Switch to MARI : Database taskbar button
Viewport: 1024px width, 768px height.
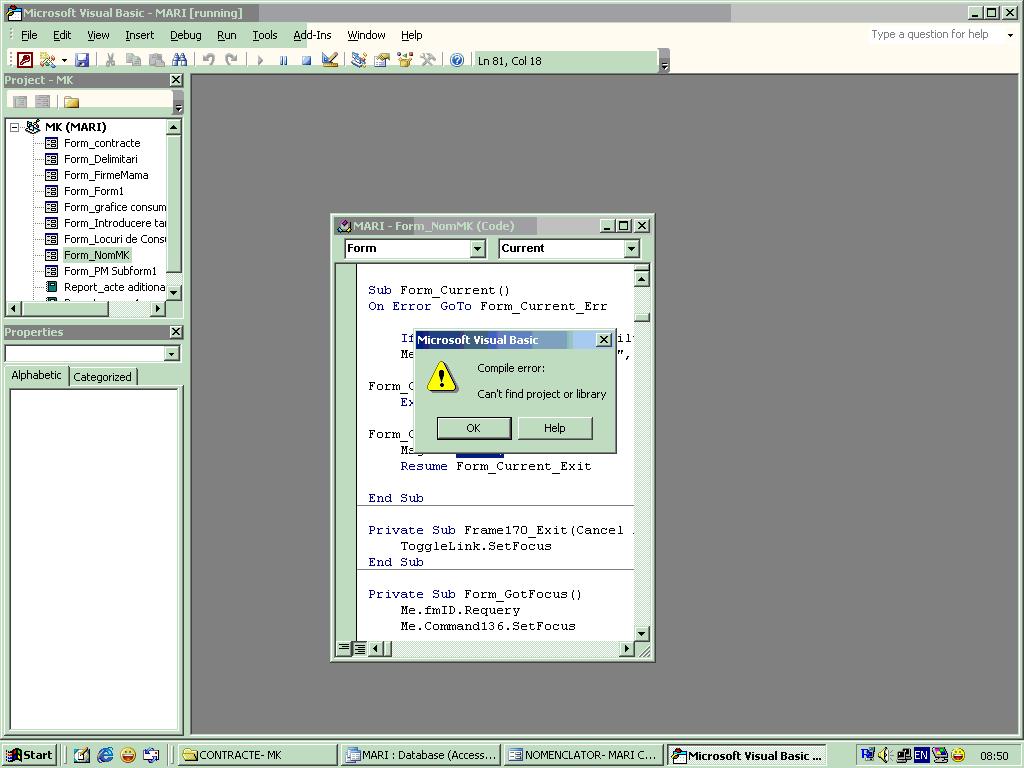(x=422, y=755)
